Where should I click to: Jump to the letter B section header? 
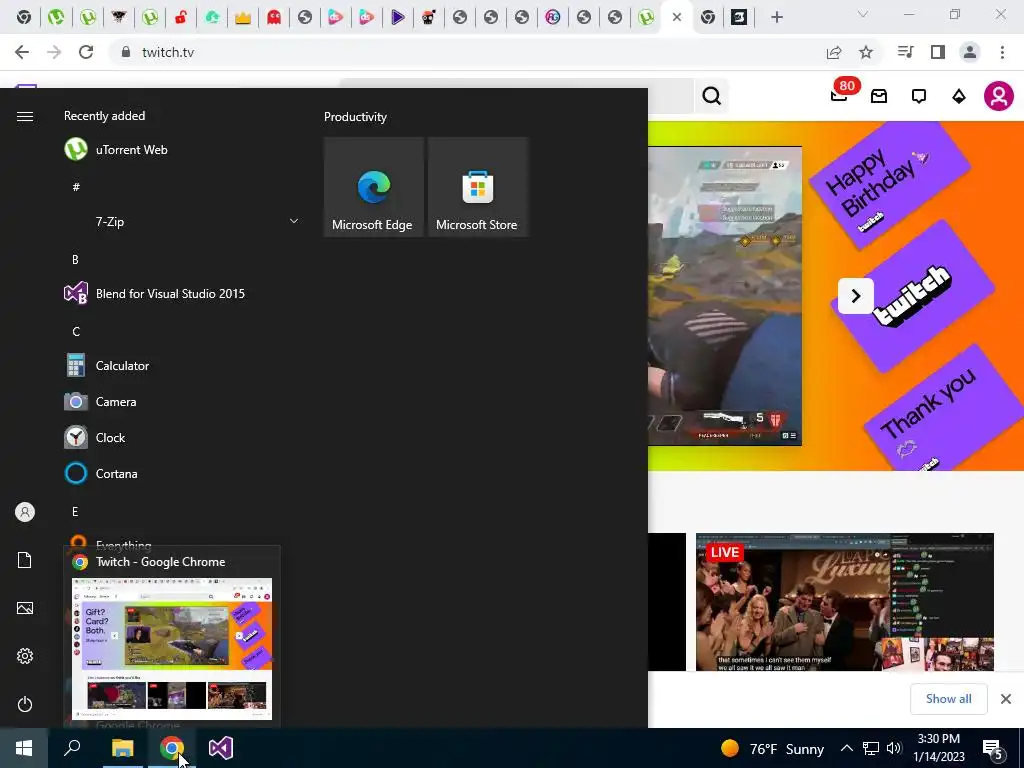tap(75, 259)
